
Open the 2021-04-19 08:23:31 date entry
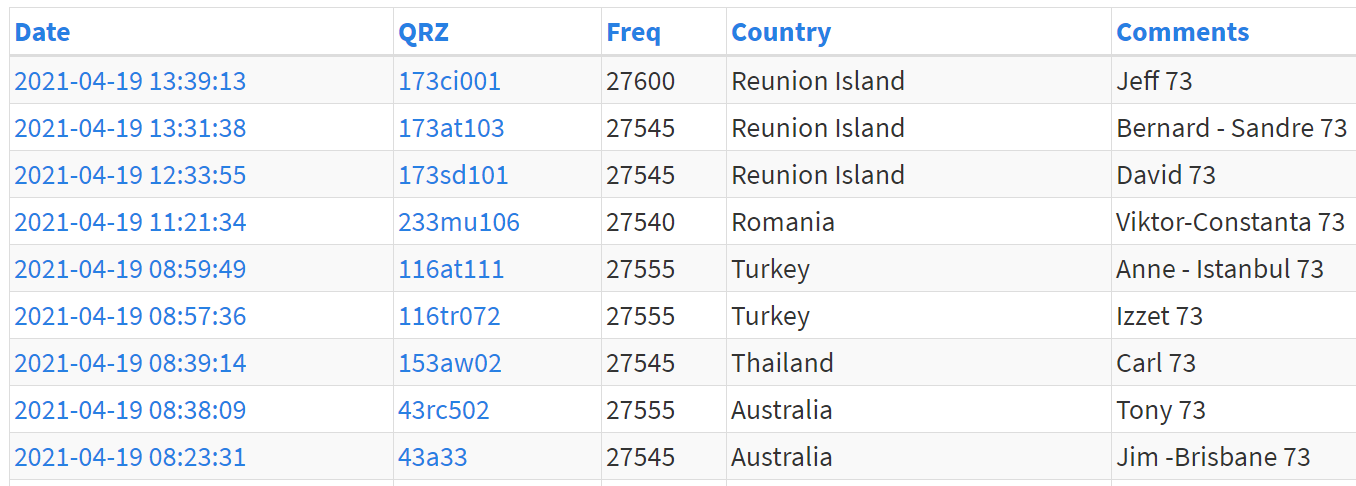click(x=130, y=457)
